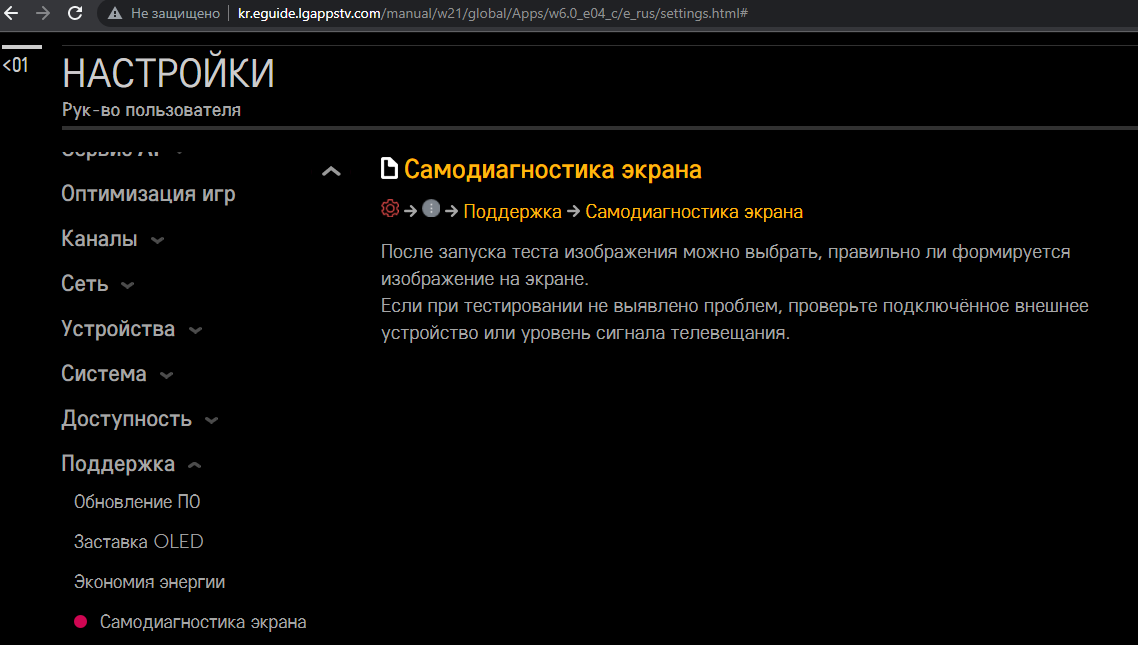Expand the Устройства section chevron
The height and width of the screenshot is (645, 1138).
195,330
